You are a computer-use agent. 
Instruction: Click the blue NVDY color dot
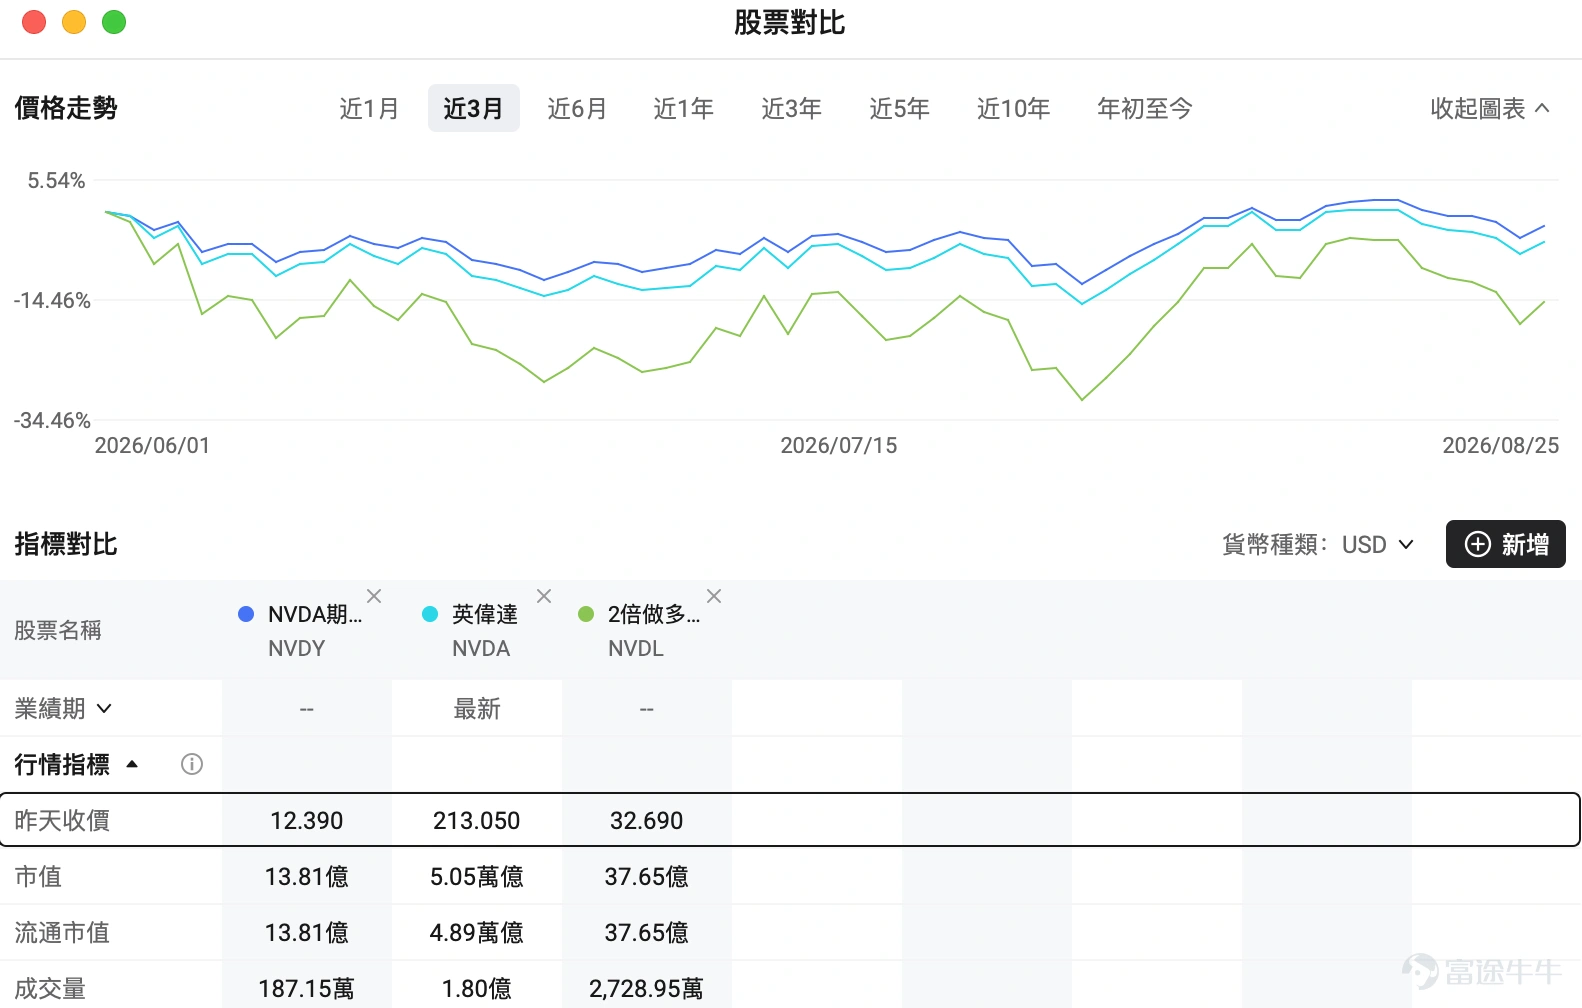[246, 614]
